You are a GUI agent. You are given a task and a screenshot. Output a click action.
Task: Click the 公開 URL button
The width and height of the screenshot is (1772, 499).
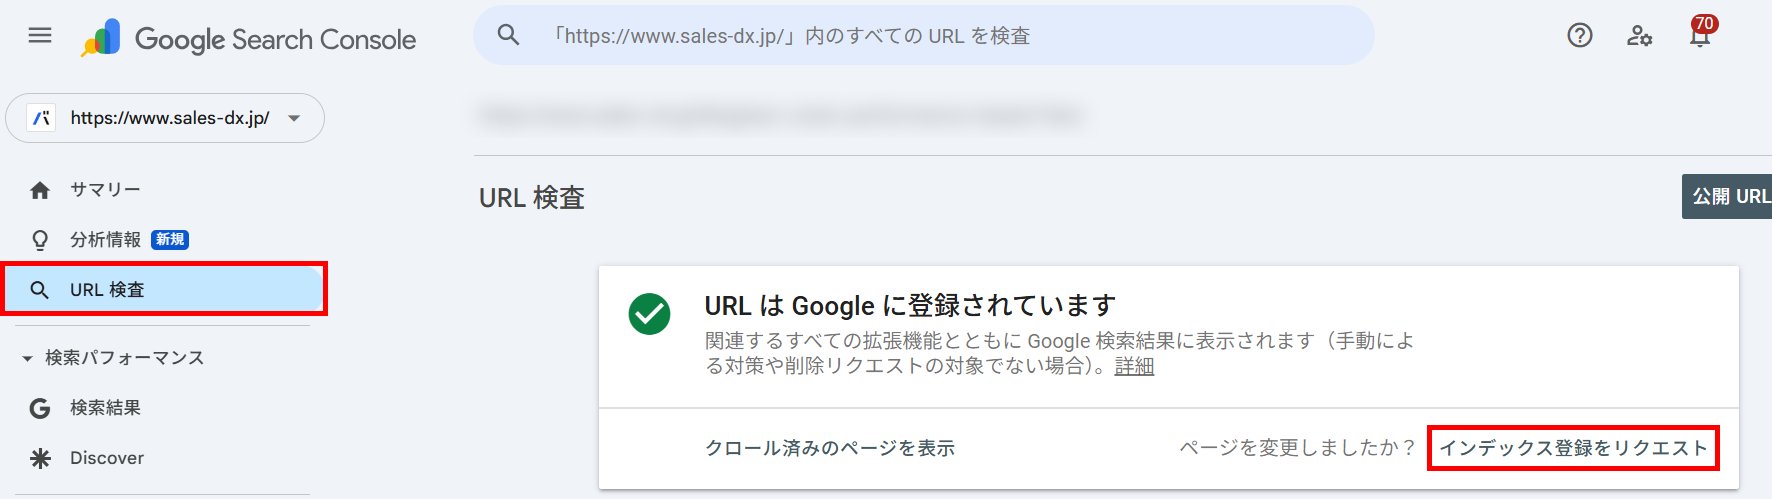[x=1729, y=196]
